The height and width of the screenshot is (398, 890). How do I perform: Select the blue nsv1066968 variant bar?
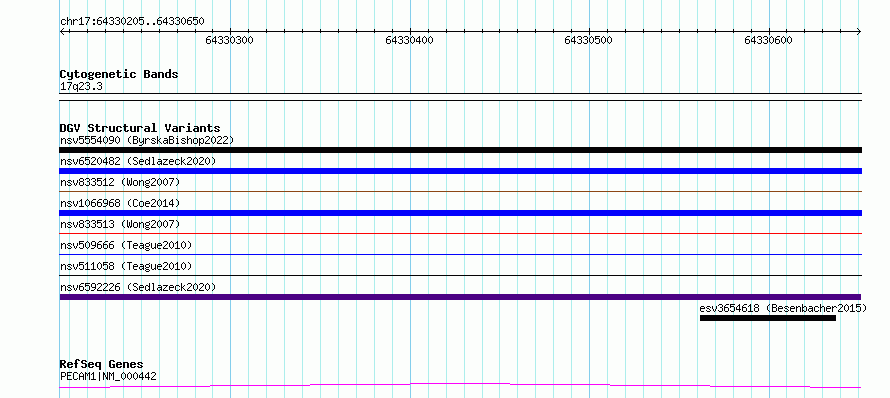(x=460, y=213)
